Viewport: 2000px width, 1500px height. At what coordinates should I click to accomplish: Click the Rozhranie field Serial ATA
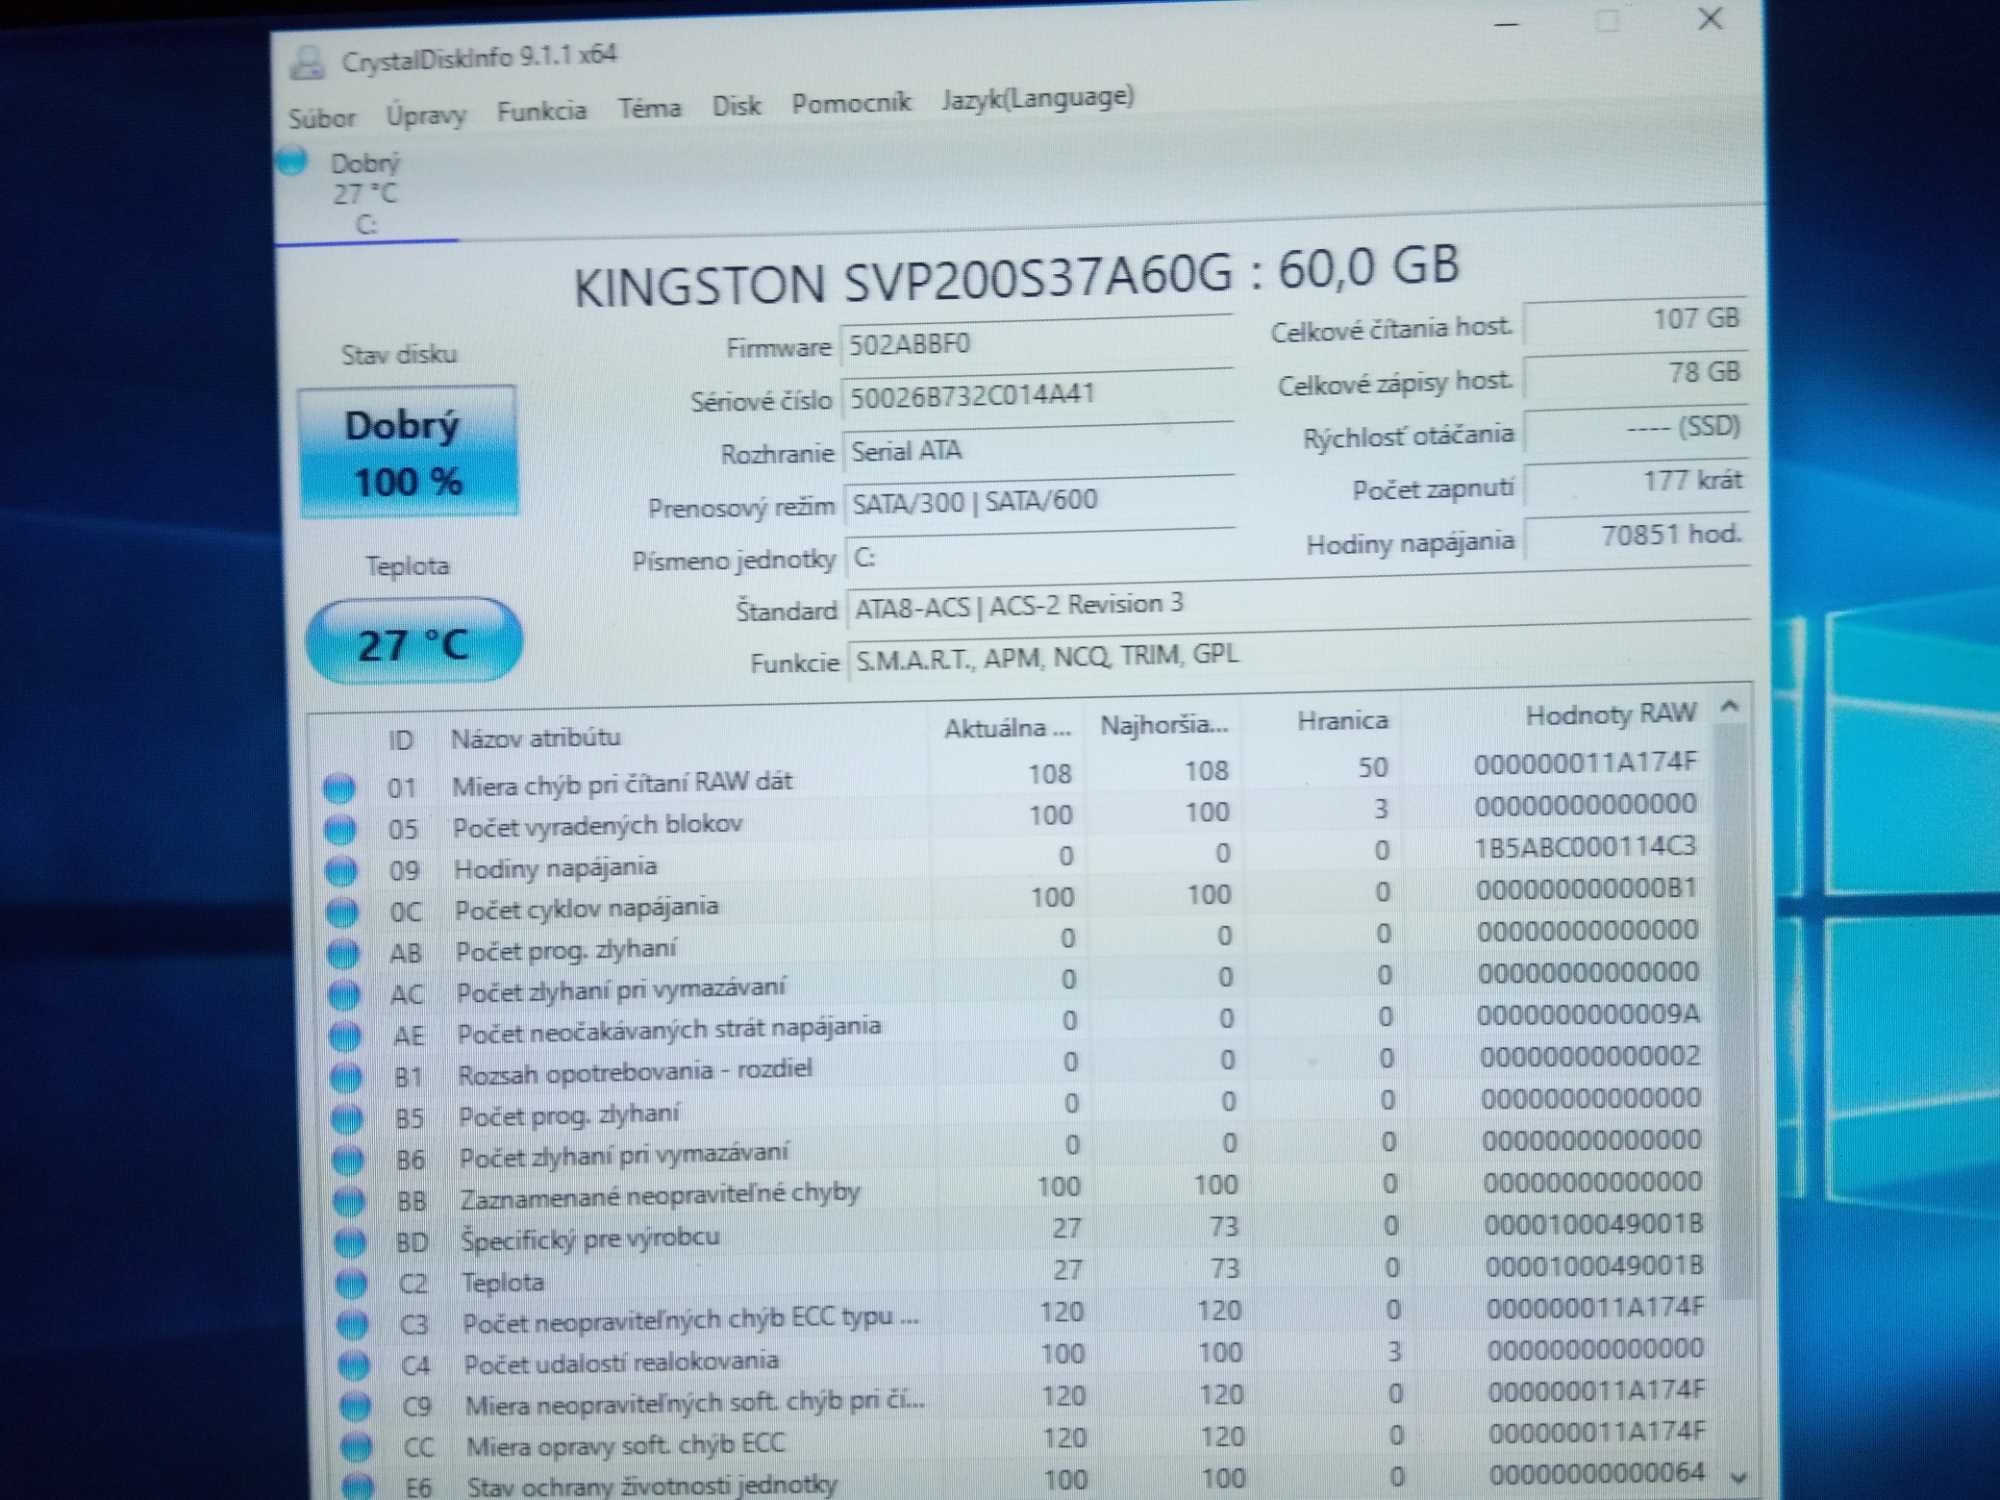1039,449
